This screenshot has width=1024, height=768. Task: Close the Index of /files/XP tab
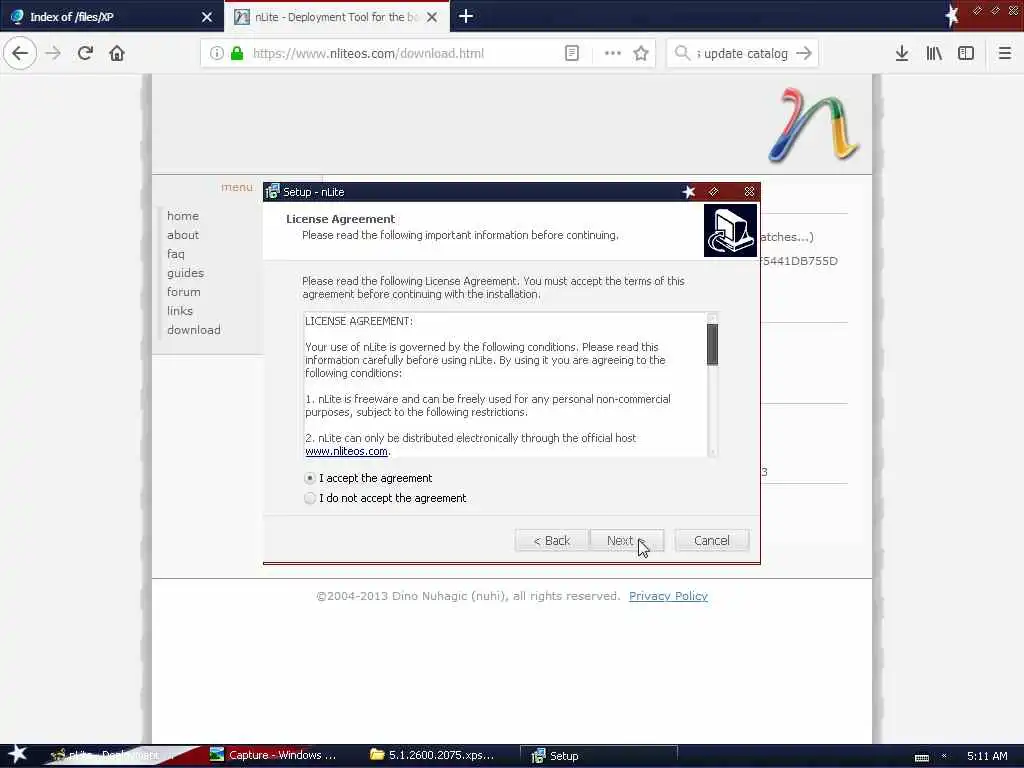click(207, 17)
